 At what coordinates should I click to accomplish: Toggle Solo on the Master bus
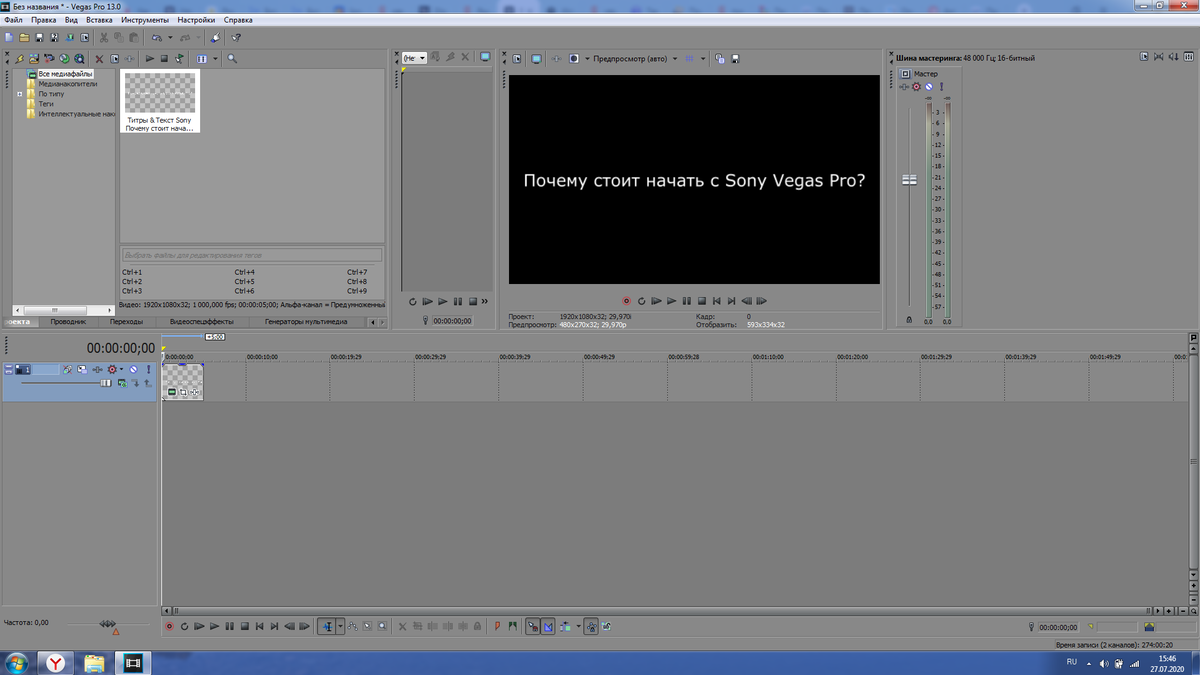tap(941, 87)
